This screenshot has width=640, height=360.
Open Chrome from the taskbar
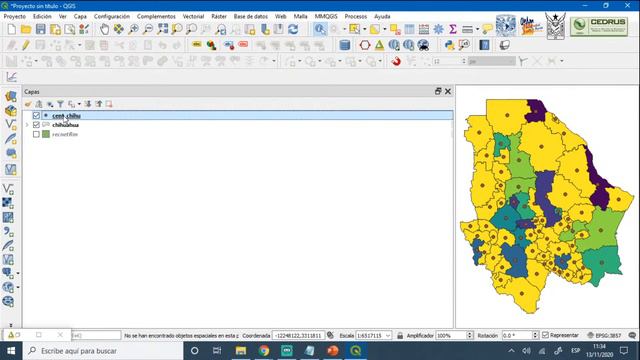click(x=264, y=351)
